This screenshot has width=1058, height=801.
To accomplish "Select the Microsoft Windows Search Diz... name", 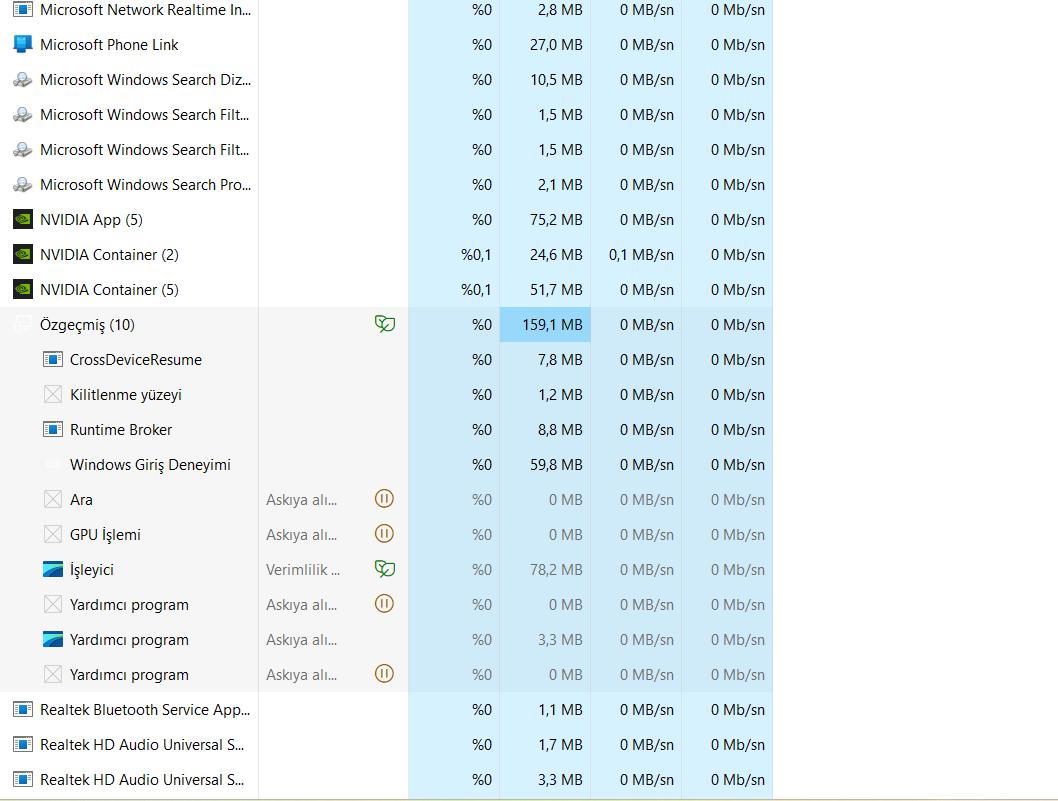I will pos(145,80).
